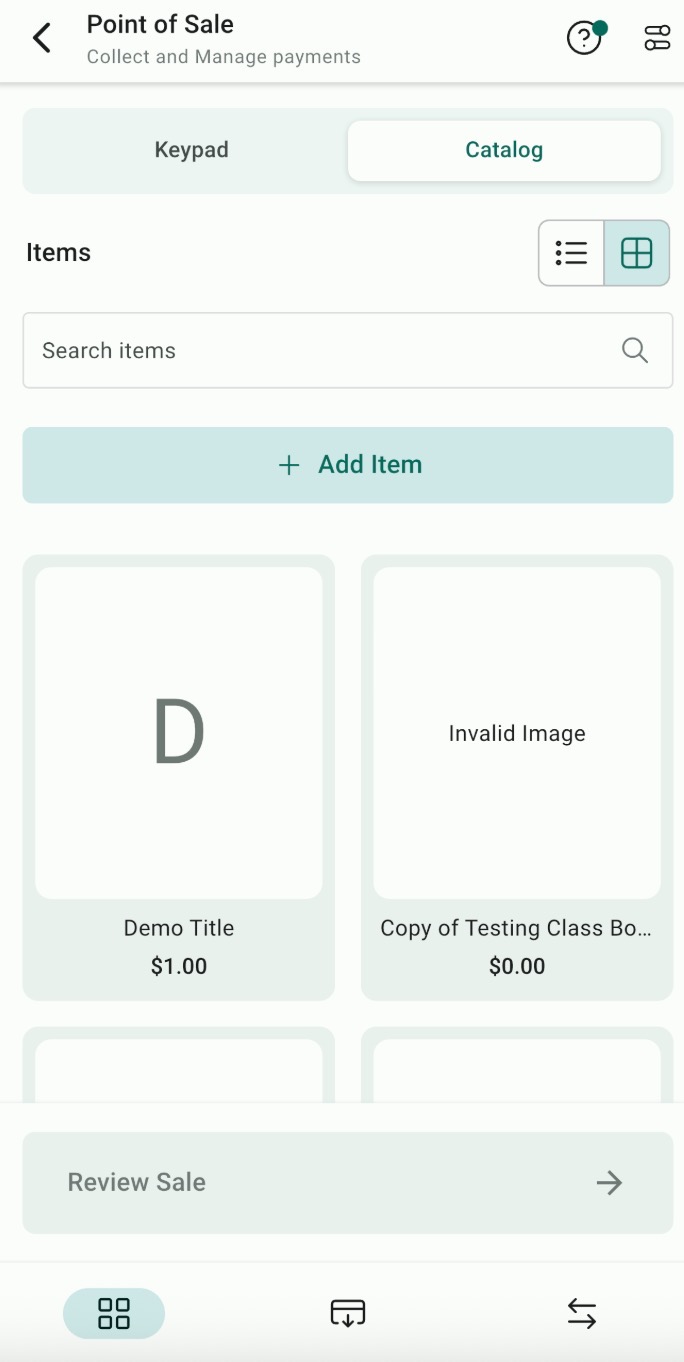Focus the Search items field
The width and height of the screenshot is (684, 1362).
tap(320, 350)
